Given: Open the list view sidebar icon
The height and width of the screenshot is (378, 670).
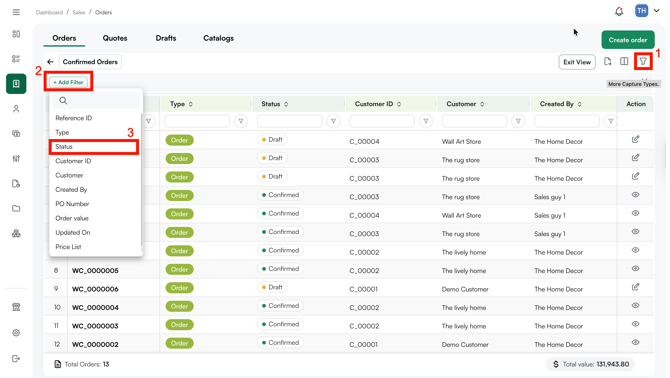Looking at the screenshot, I should point(16,59).
